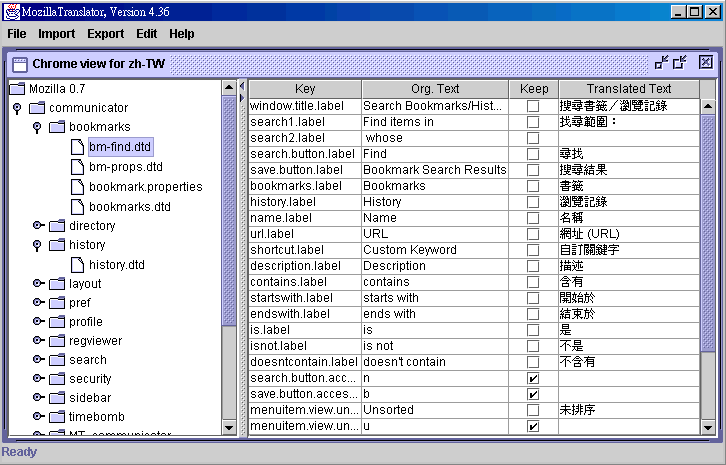Open the File menu
726x465 pixels.
click(x=17, y=34)
